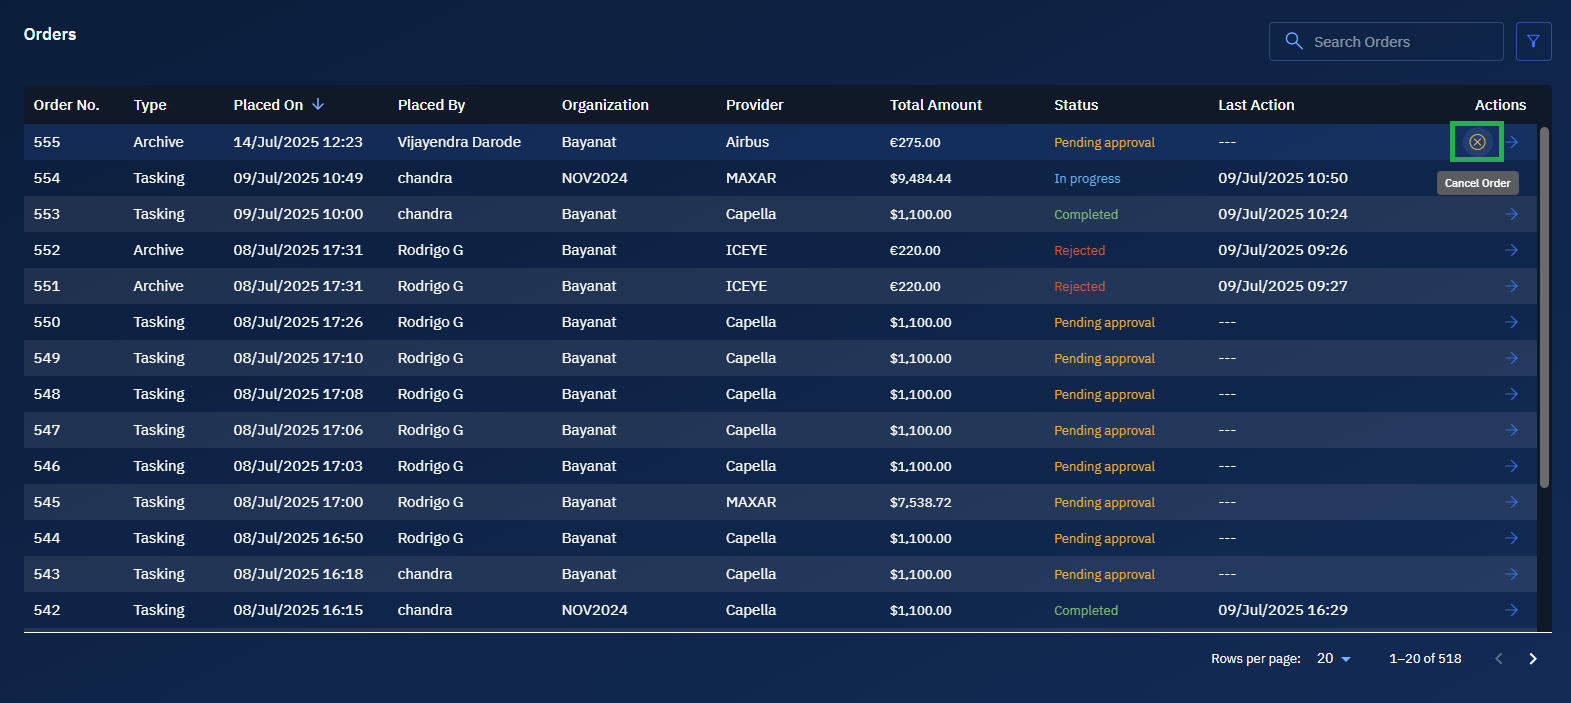Sort by the Last Action column header
1571x703 pixels.
point(1256,105)
